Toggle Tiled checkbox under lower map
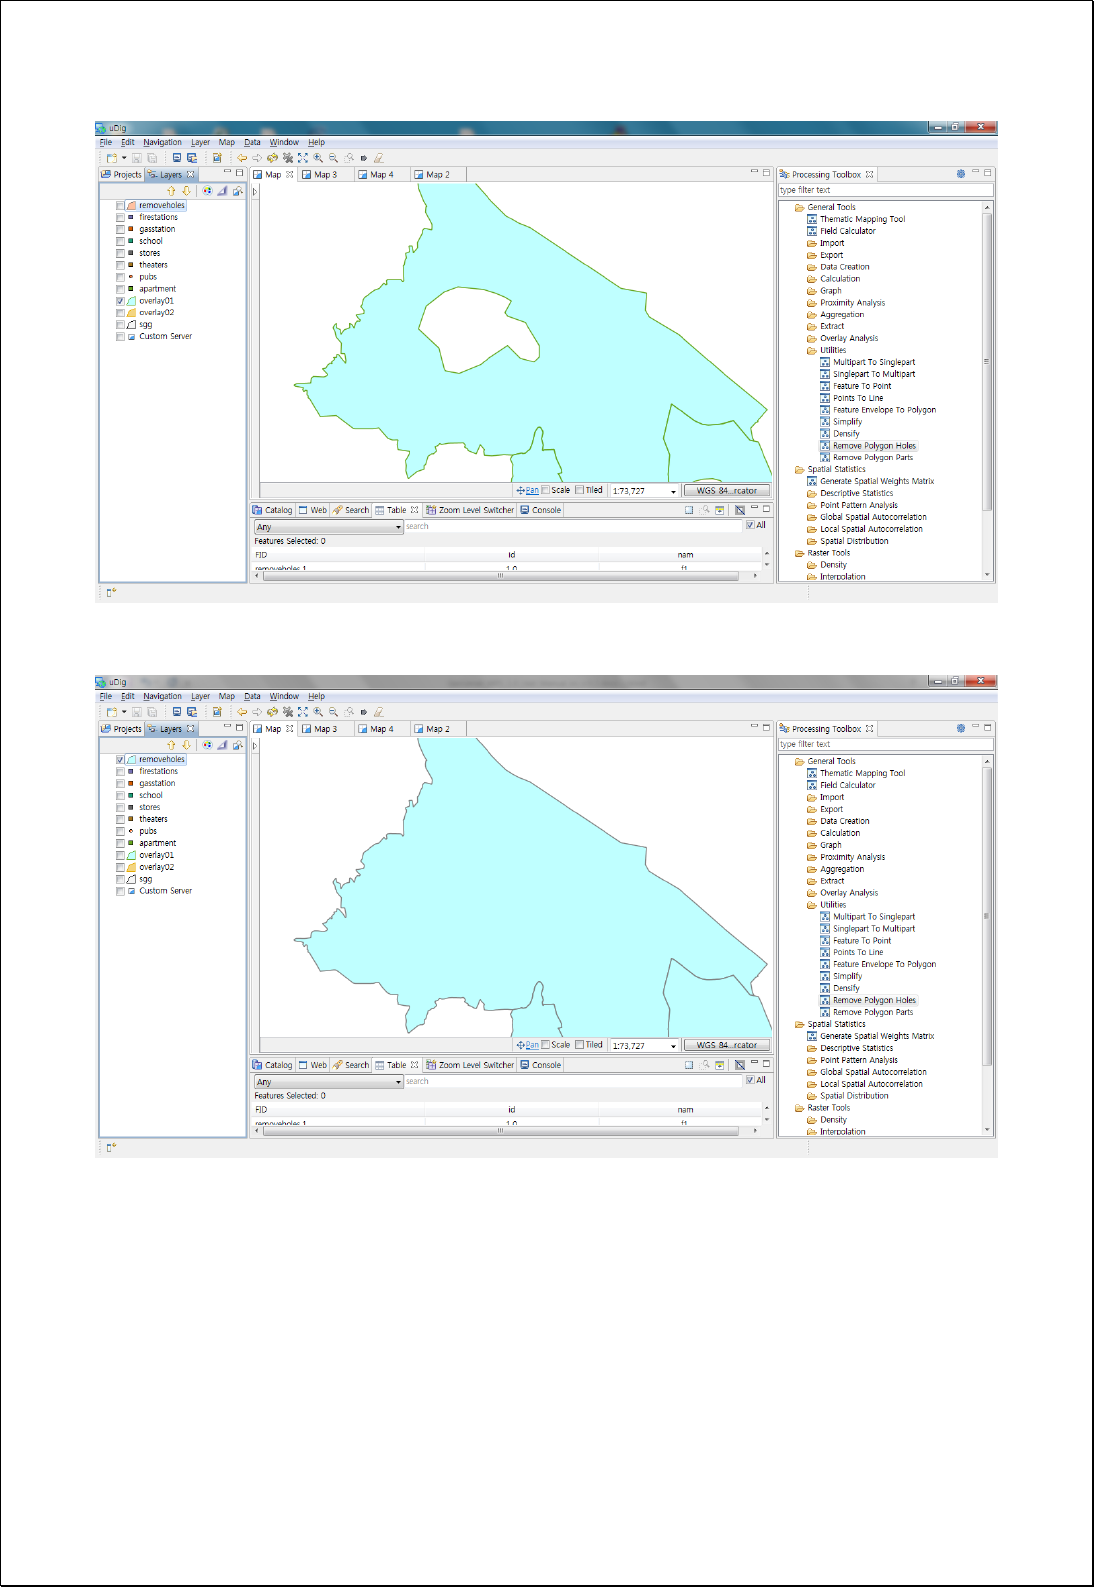Viewport: 1094px width, 1587px height. pyautogui.click(x=579, y=1045)
